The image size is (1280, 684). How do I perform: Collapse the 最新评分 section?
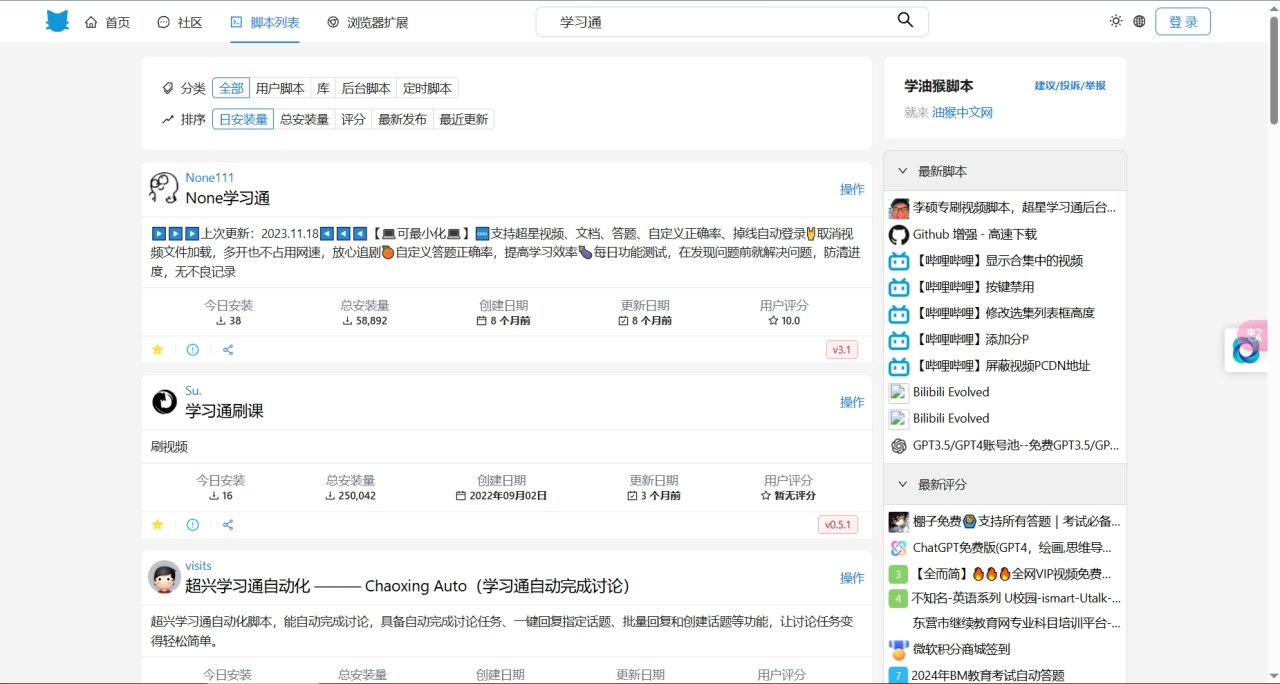(1005, 484)
